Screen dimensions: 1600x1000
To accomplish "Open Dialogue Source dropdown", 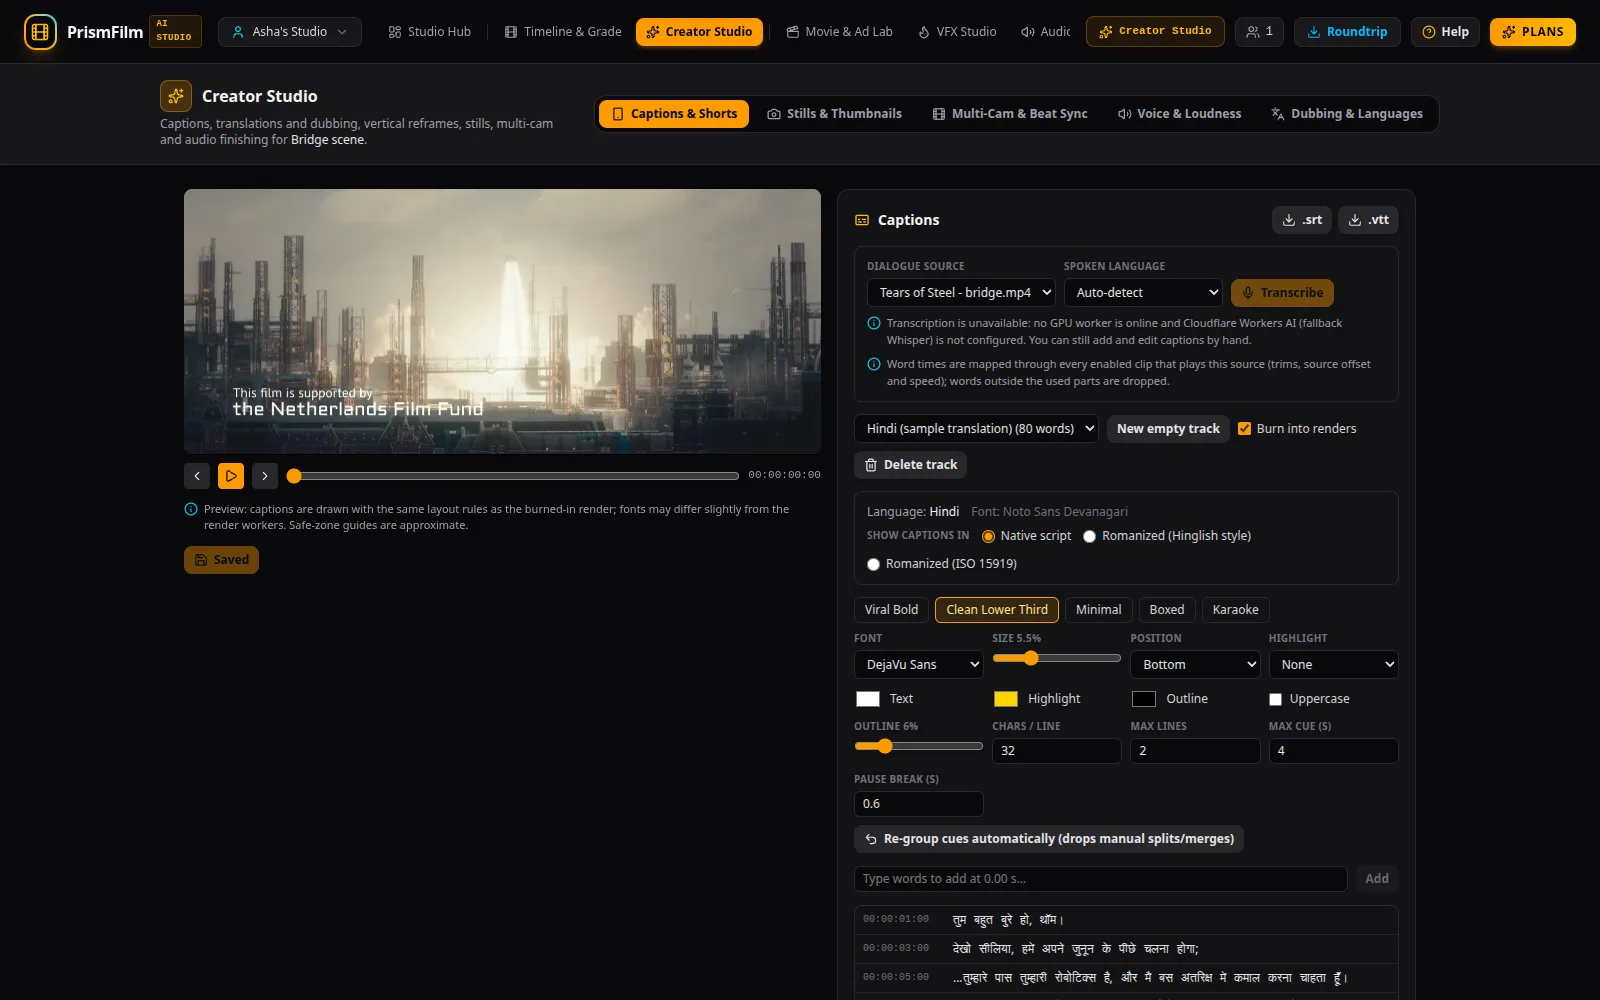I will [961, 293].
